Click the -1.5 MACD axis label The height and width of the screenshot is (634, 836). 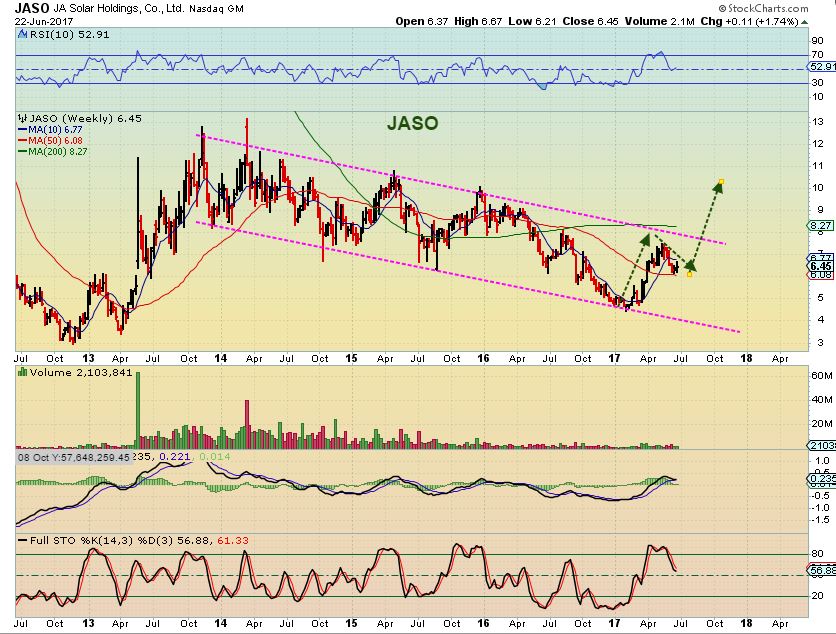[x=822, y=520]
